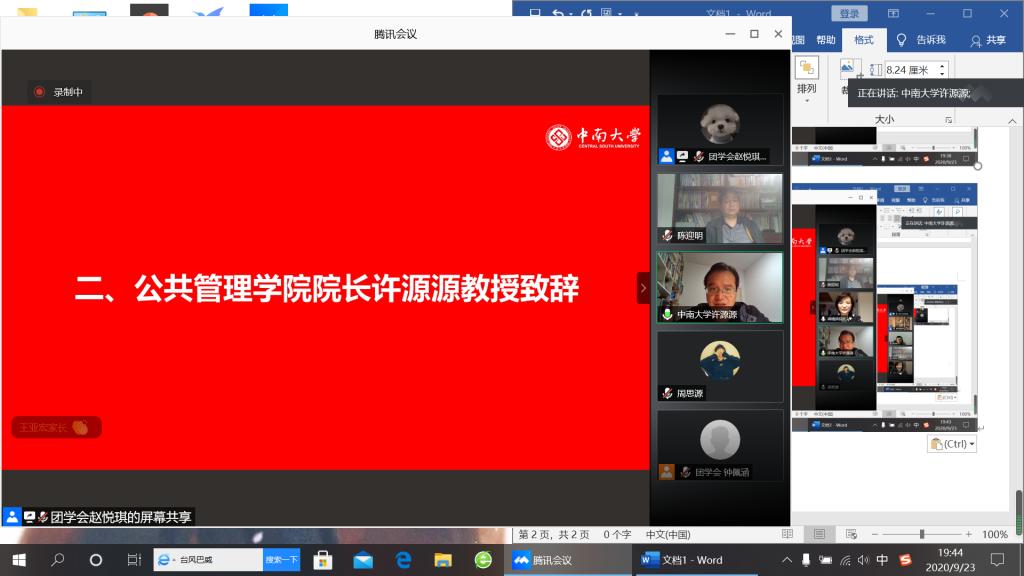Viewport: 1024px width, 576px height.
Task: Collapse the participant video sidebar arrow
Action: pyautogui.click(x=643, y=288)
